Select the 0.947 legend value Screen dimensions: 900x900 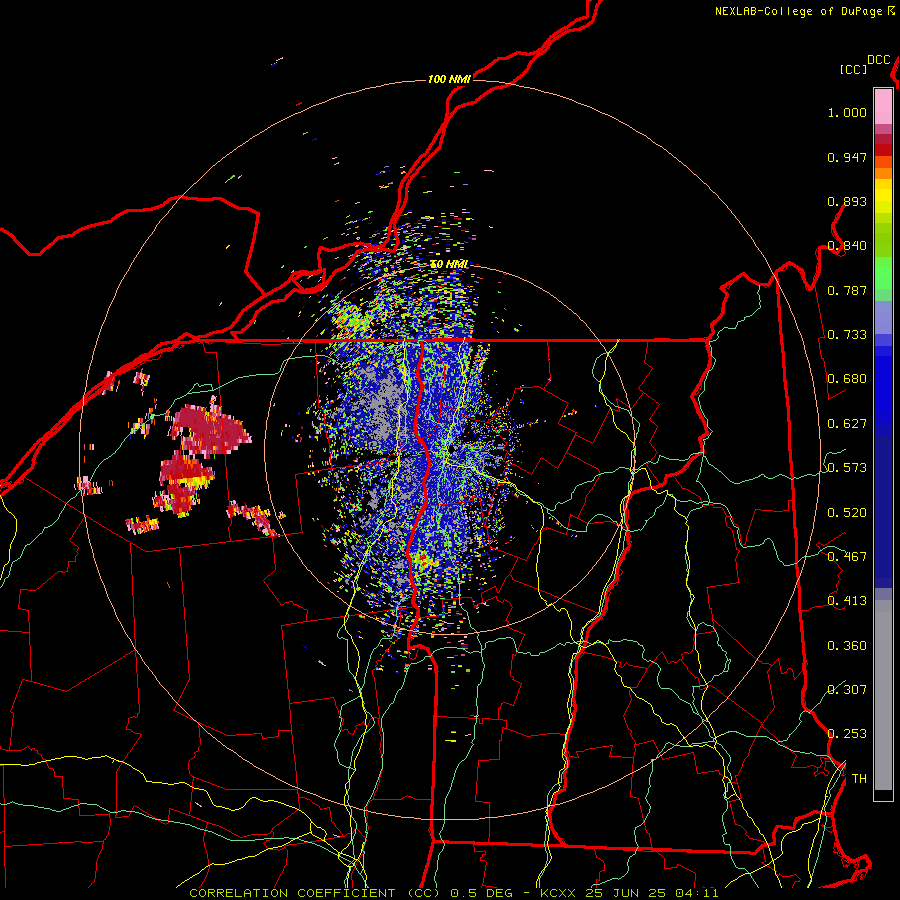(x=847, y=157)
